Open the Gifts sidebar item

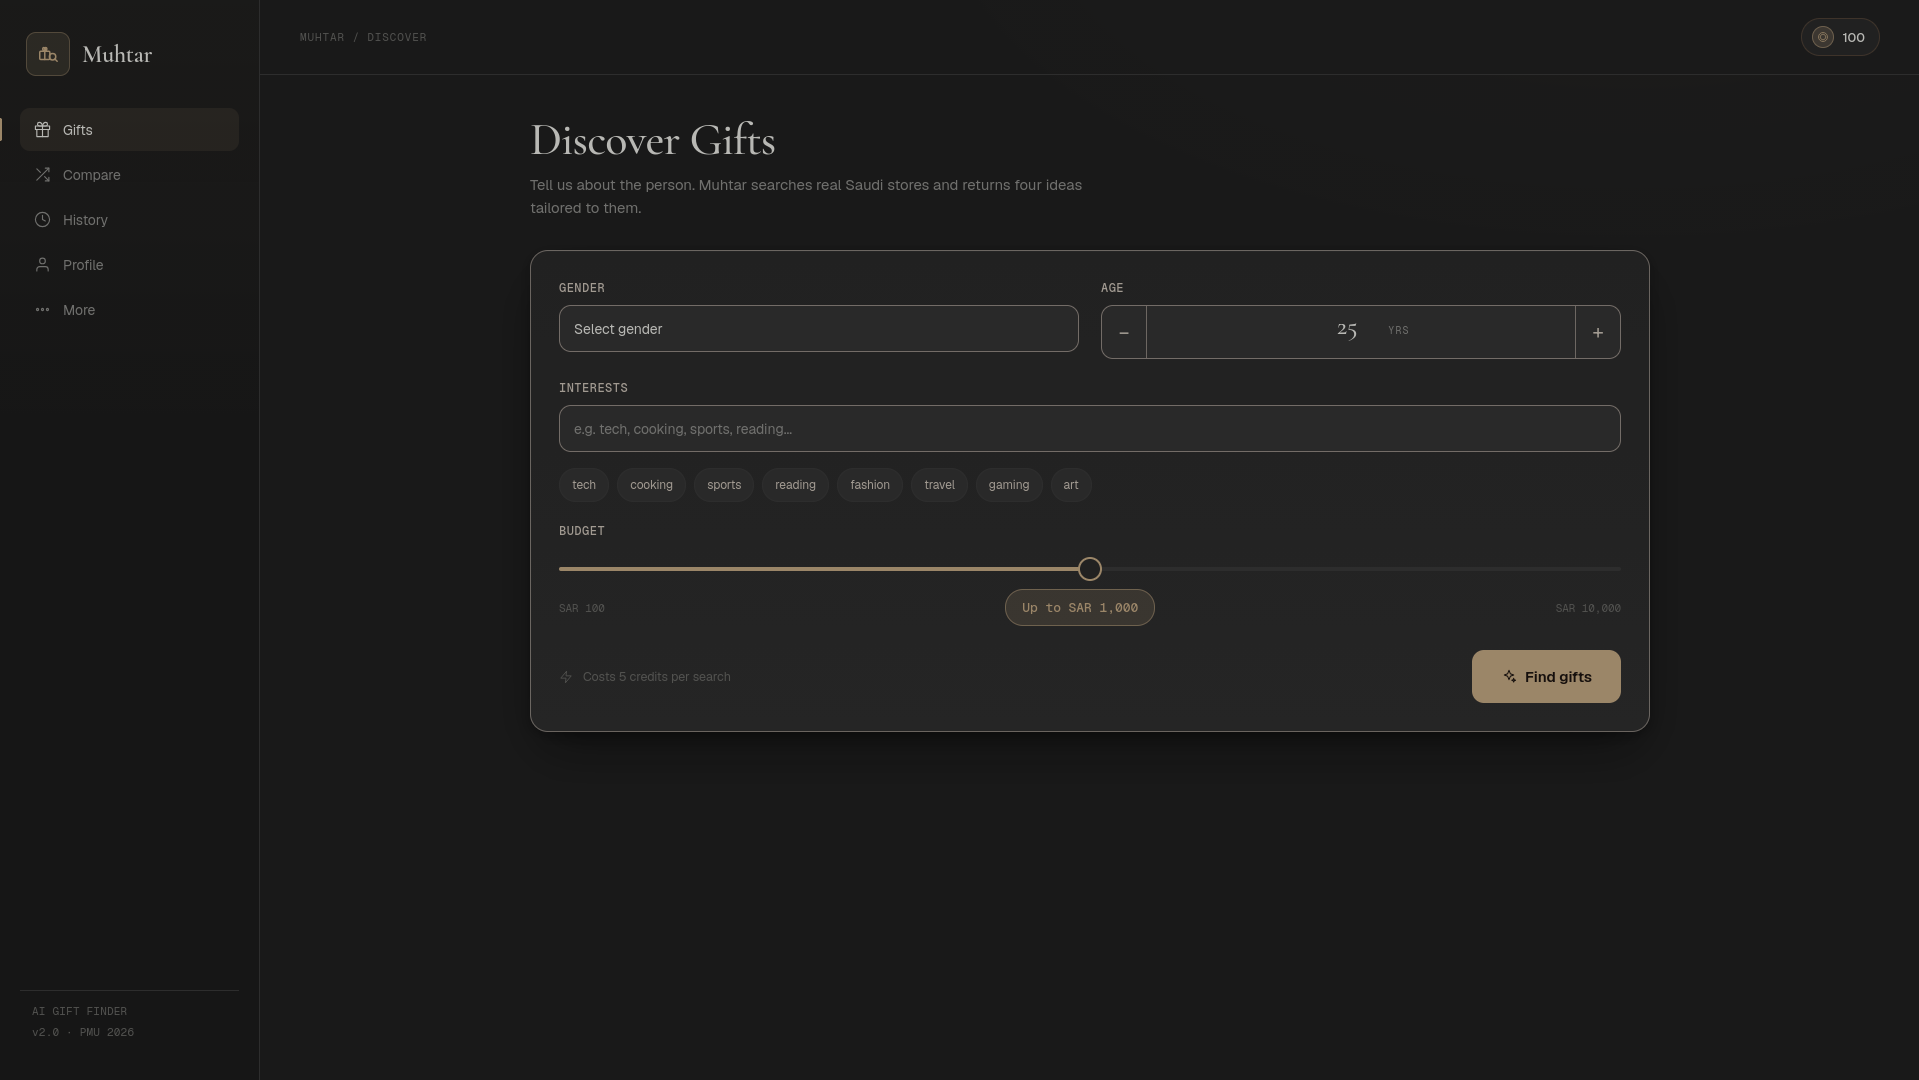pyautogui.click(x=129, y=130)
